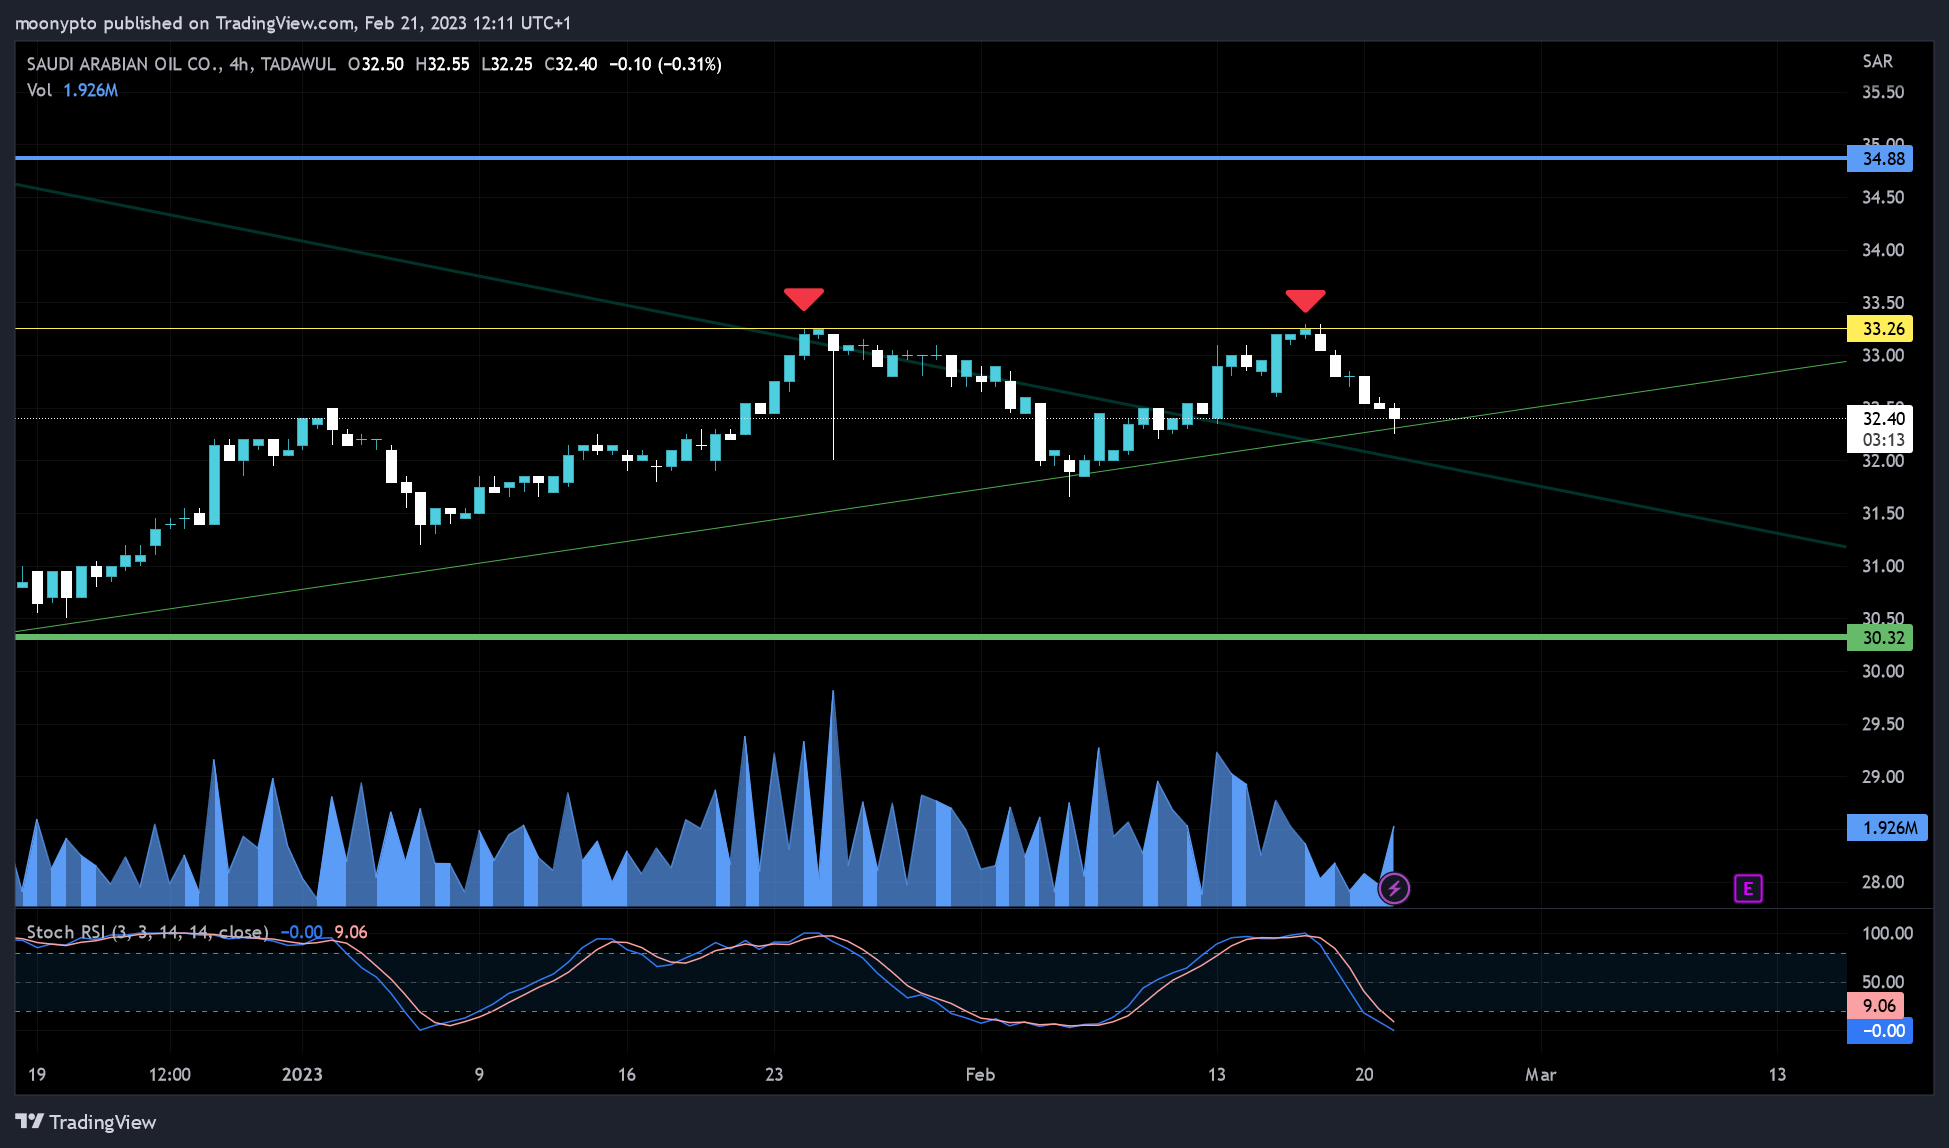The height and width of the screenshot is (1148, 1949).
Task: Click the thick green support line at 30.32
Action: point(930,636)
